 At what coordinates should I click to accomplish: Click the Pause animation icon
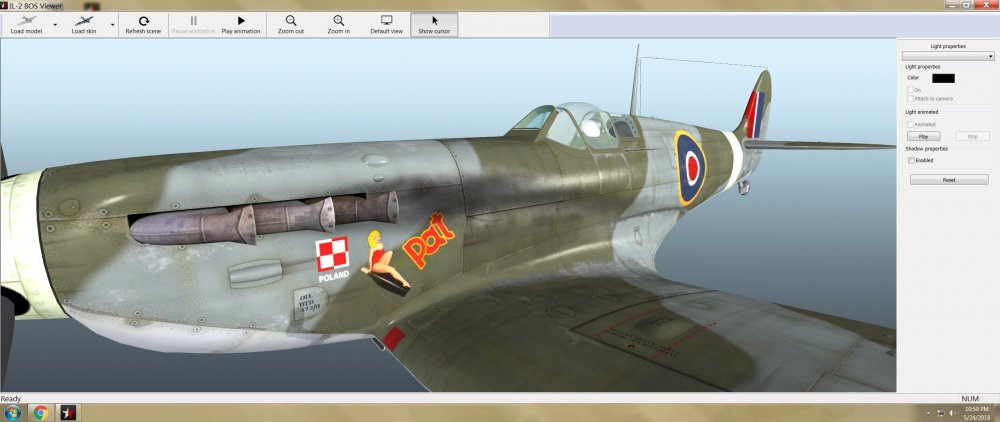click(193, 21)
